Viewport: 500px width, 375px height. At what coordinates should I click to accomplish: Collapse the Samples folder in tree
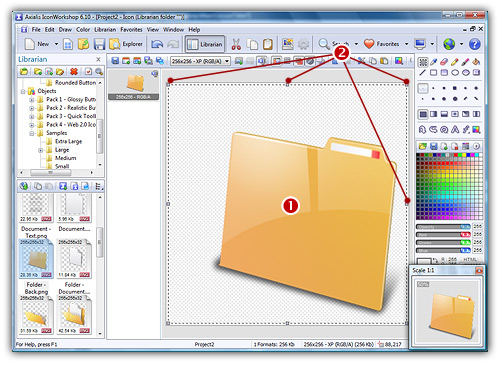(x=32, y=133)
